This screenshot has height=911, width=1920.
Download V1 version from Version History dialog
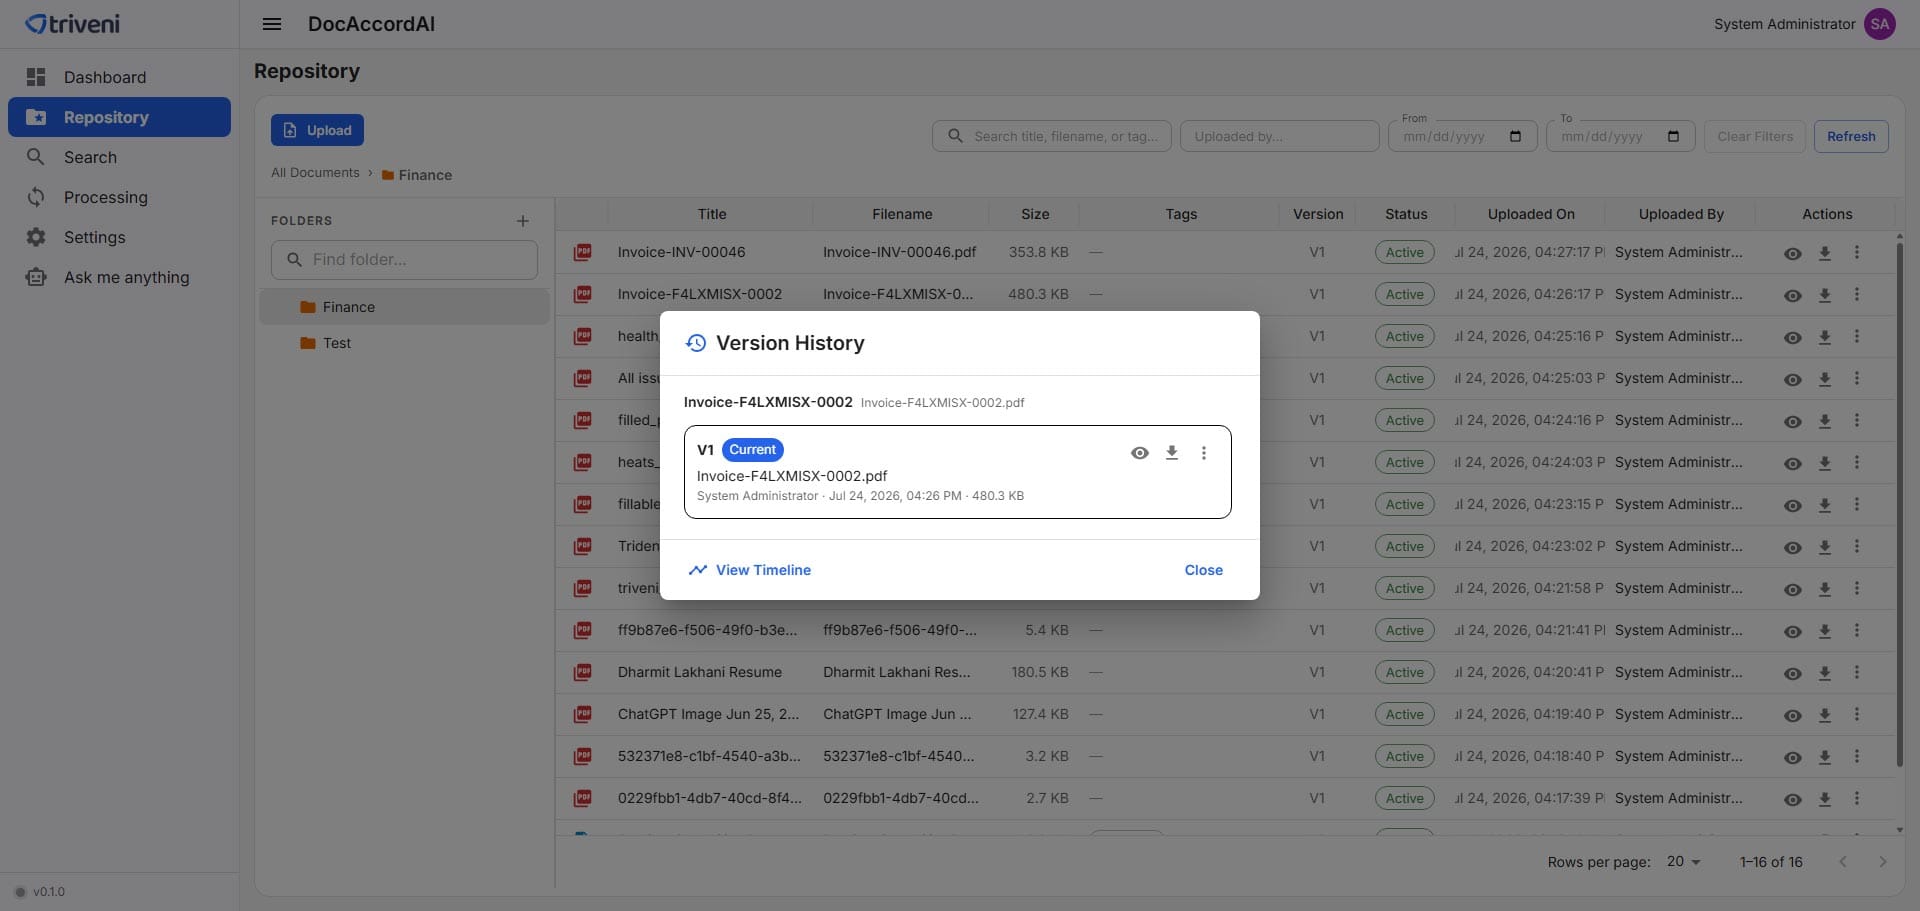pos(1171,453)
